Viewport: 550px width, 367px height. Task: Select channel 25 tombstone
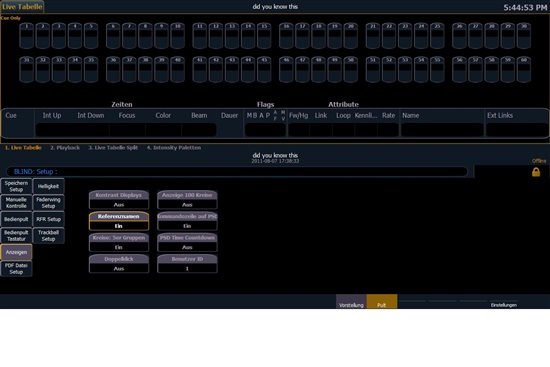(437, 35)
